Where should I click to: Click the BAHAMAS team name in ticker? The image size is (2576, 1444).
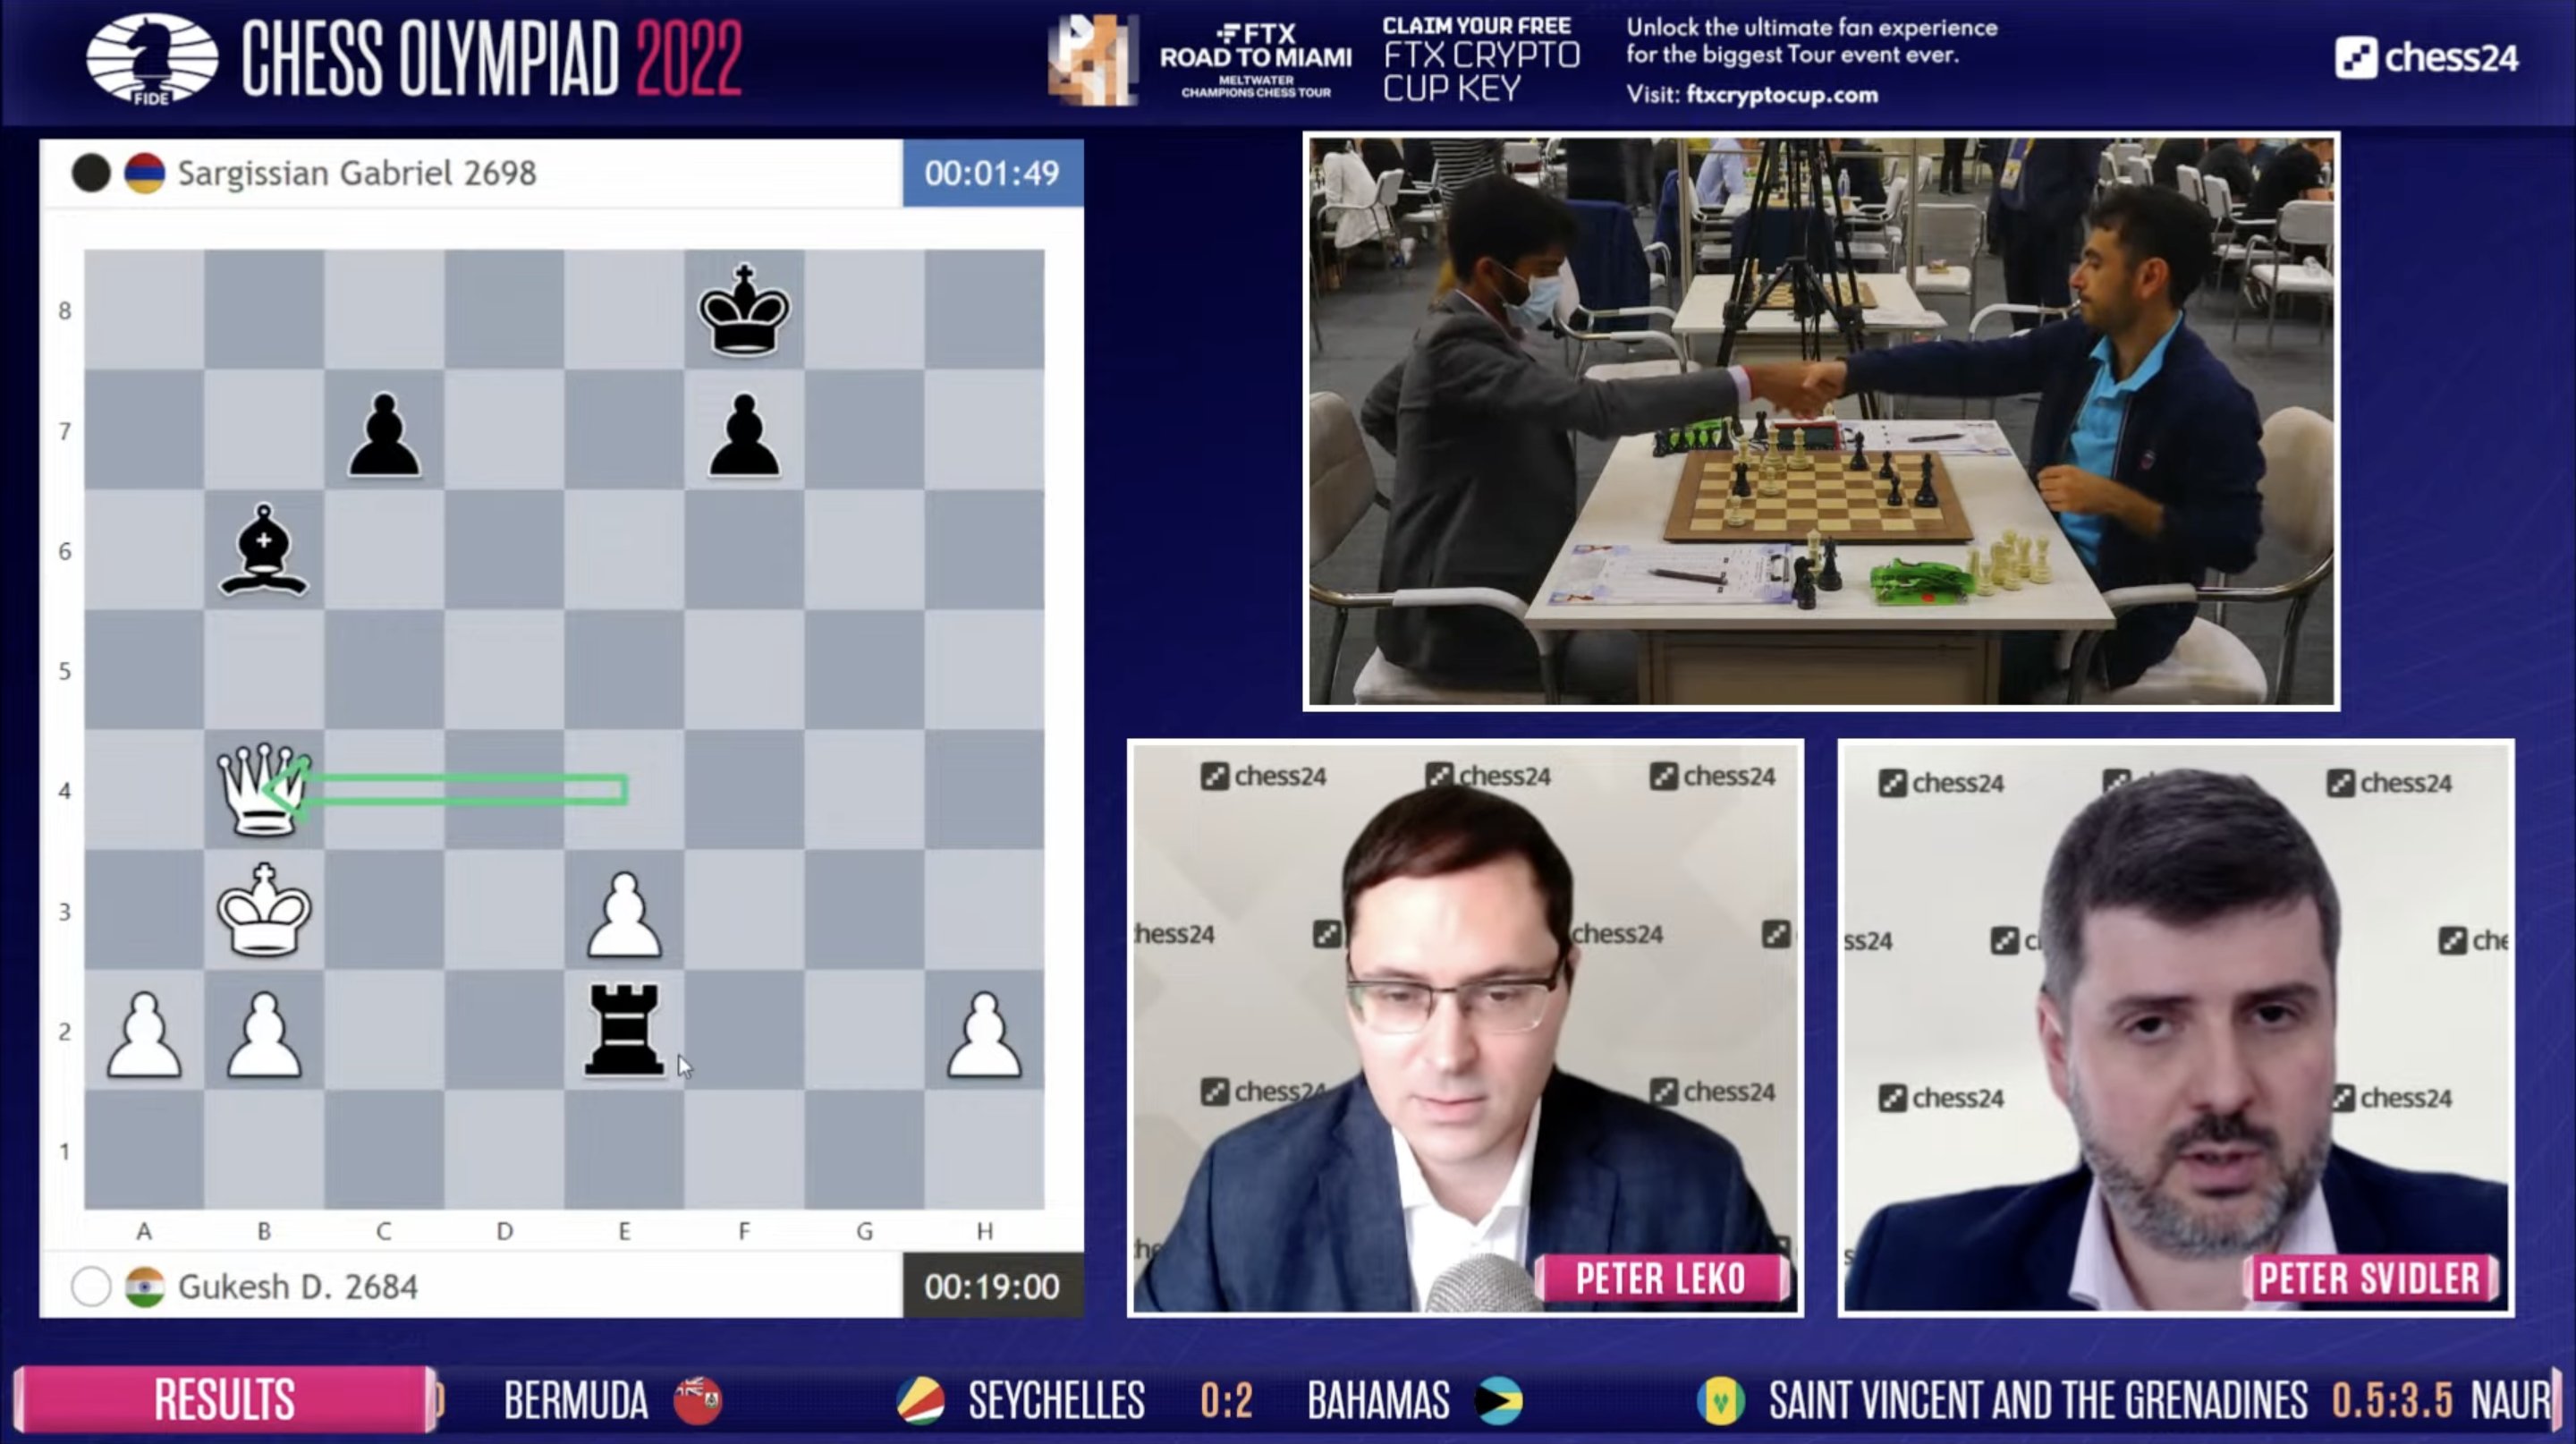1378,1400
